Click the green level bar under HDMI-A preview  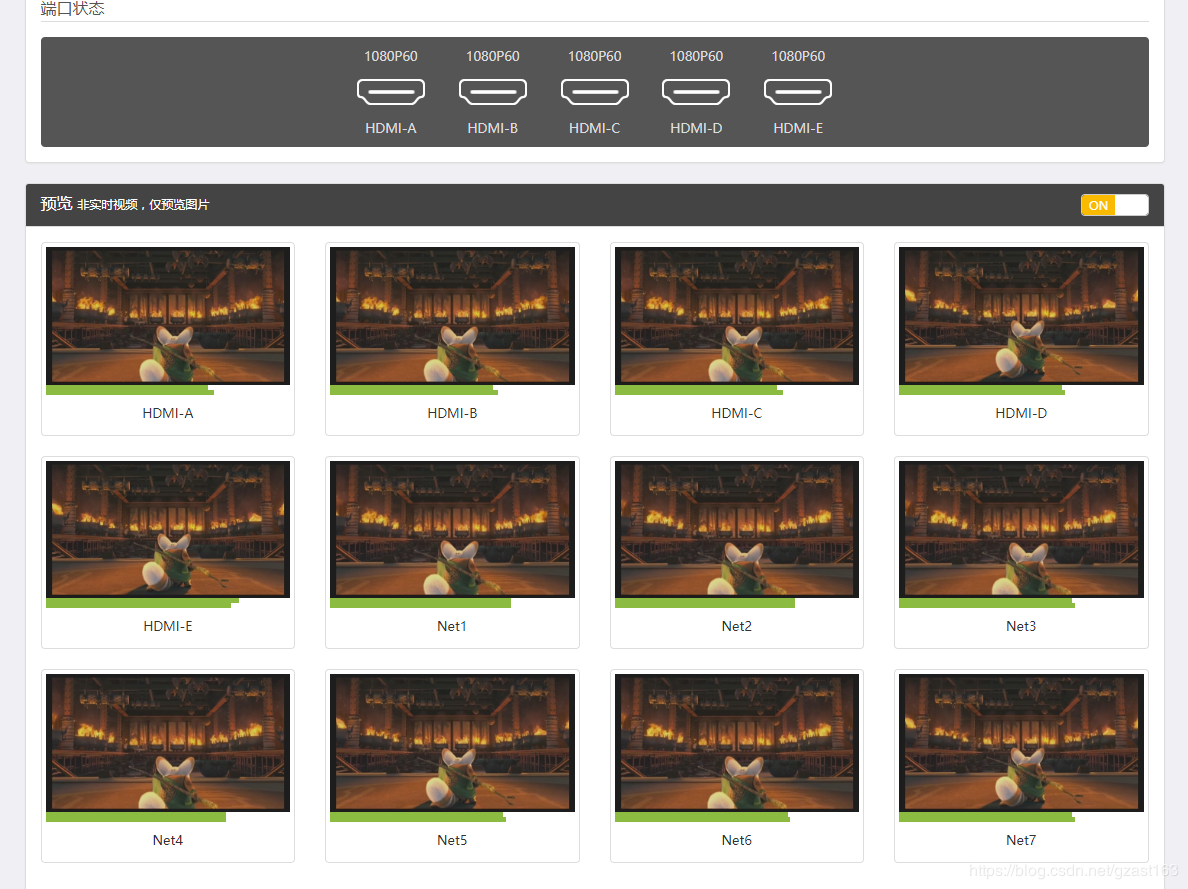pos(130,390)
